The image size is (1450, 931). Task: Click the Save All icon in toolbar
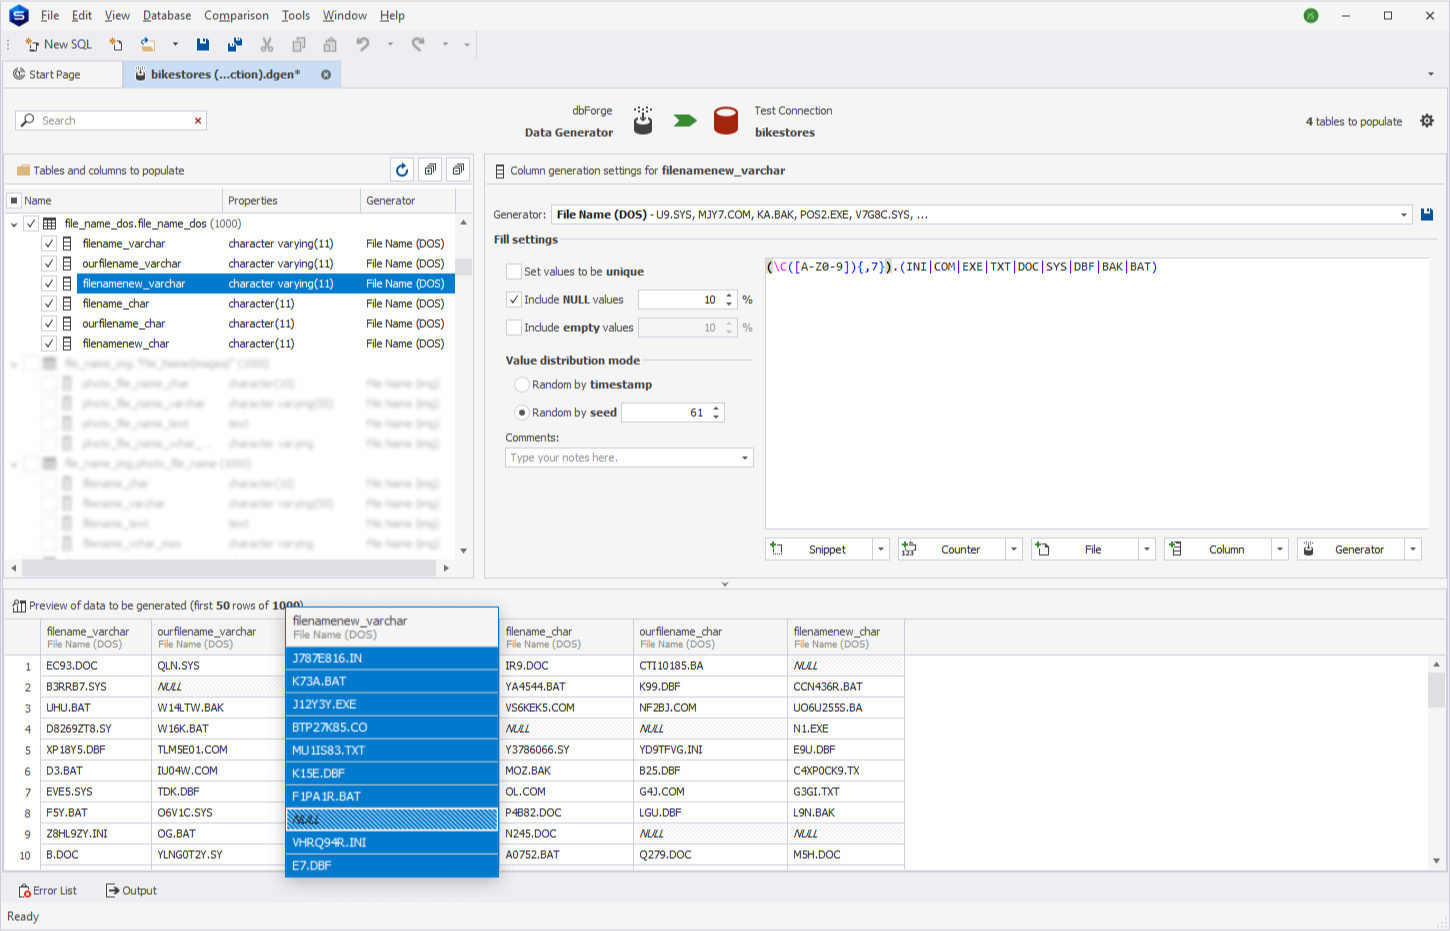(235, 44)
